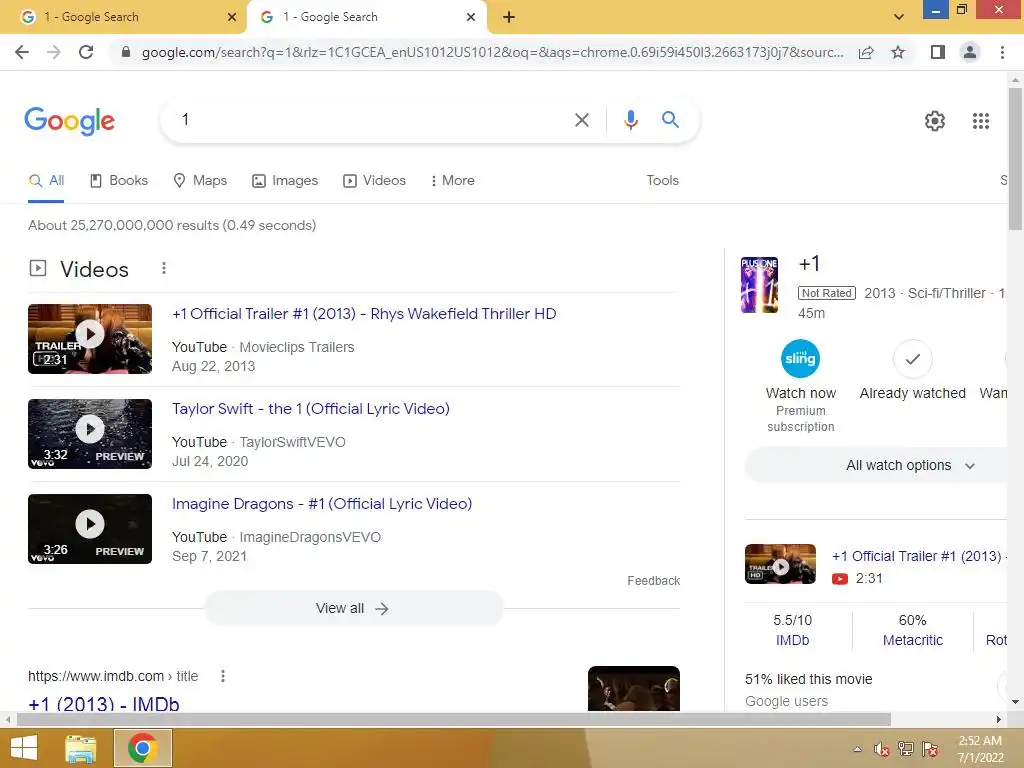Open +1 Official Trailer #1 (2013) video link
Image resolution: width=1024 pixels, height=768 pixels.
[364, 314]
